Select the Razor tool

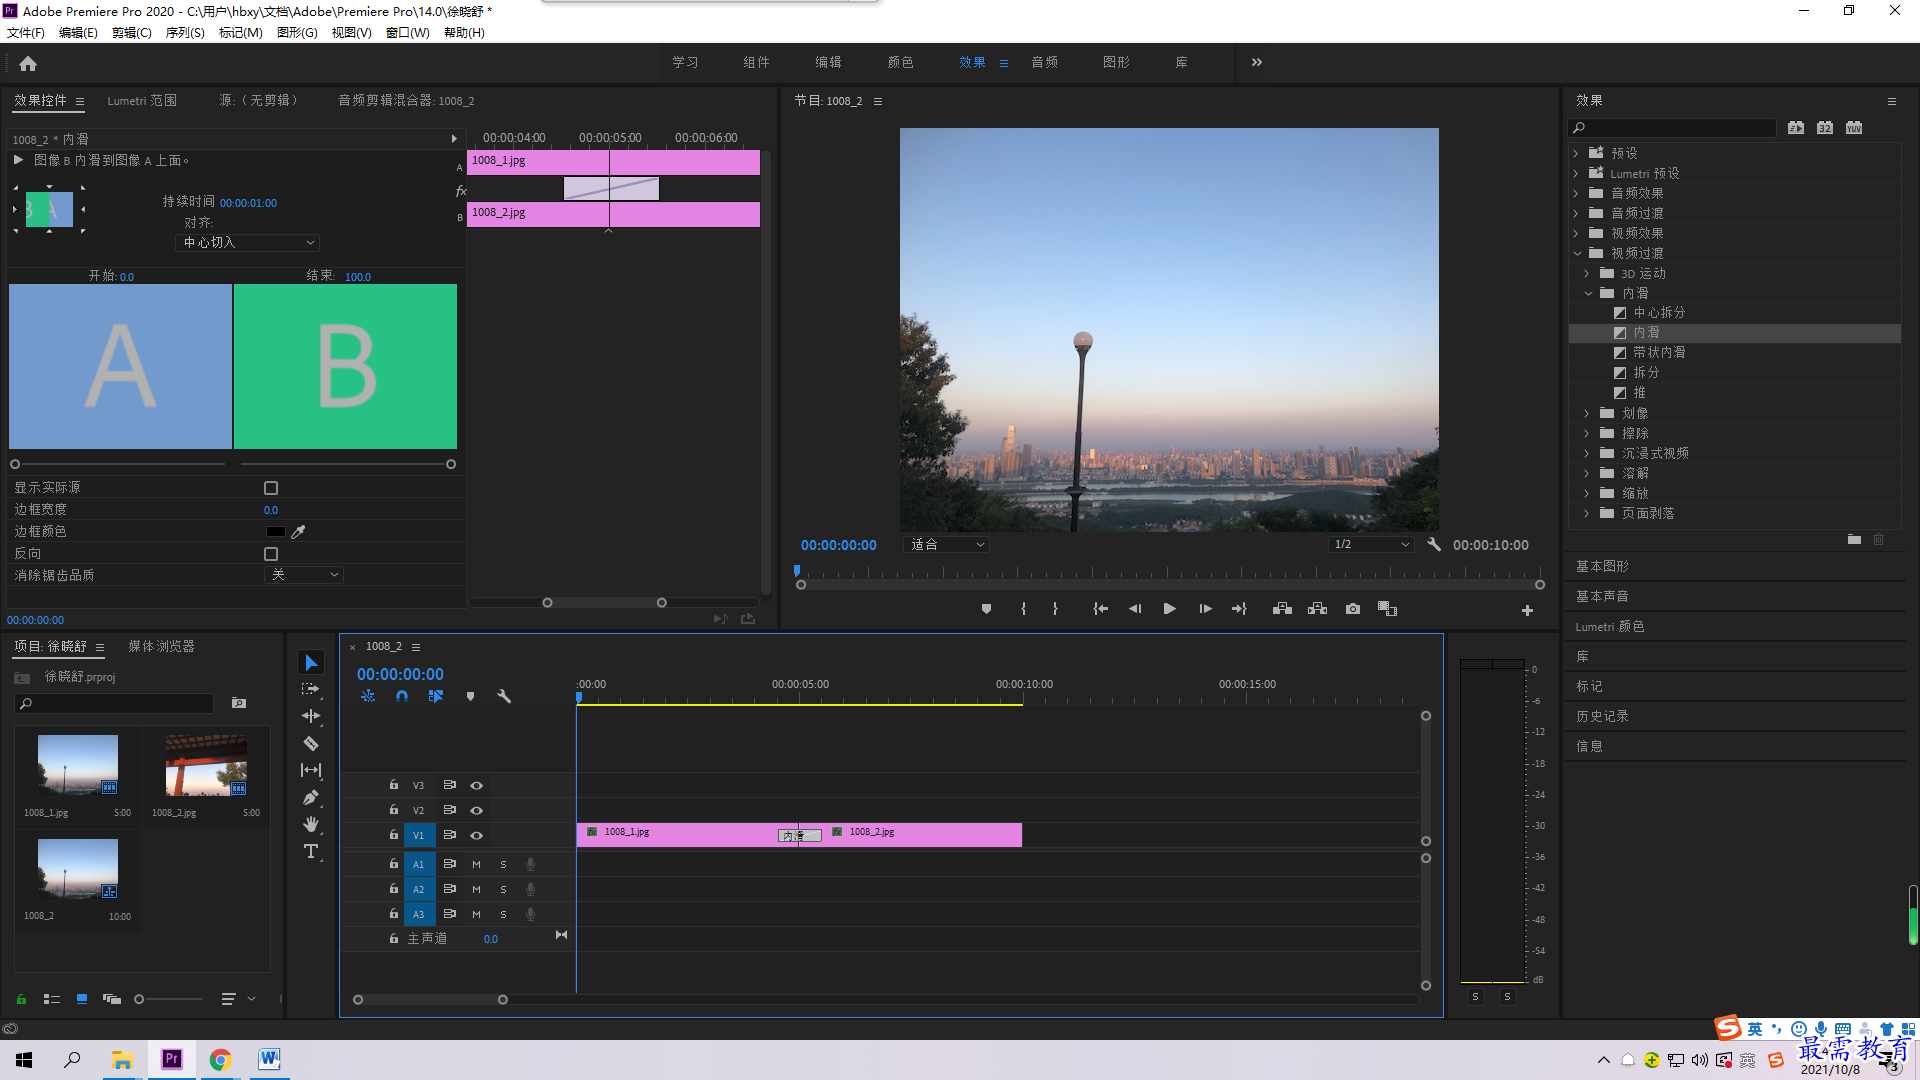(x=311, y=743)
